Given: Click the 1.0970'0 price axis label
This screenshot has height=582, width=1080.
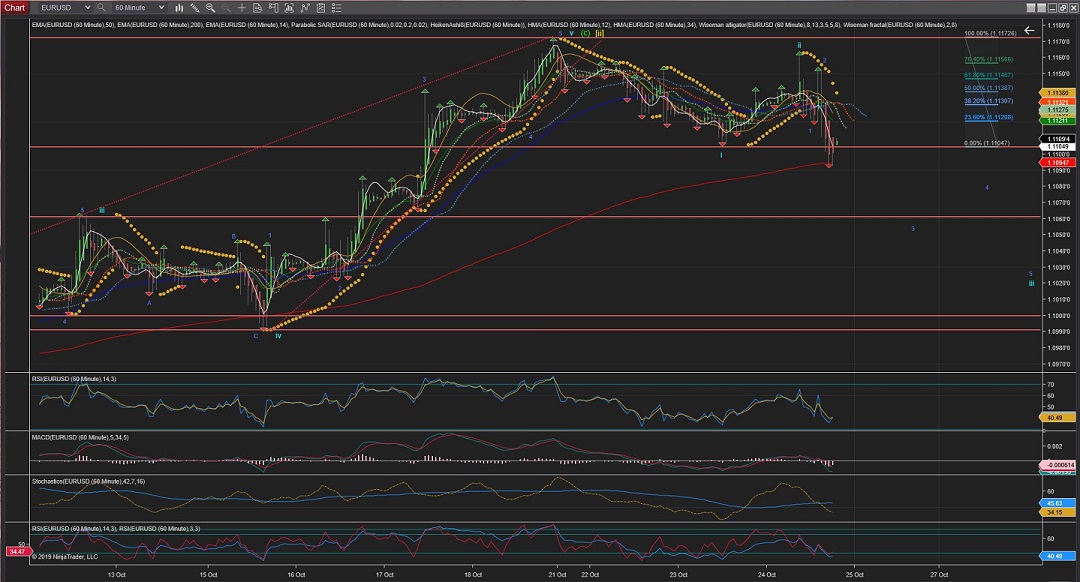Looking at the screenshot, I should point(1059,364).
